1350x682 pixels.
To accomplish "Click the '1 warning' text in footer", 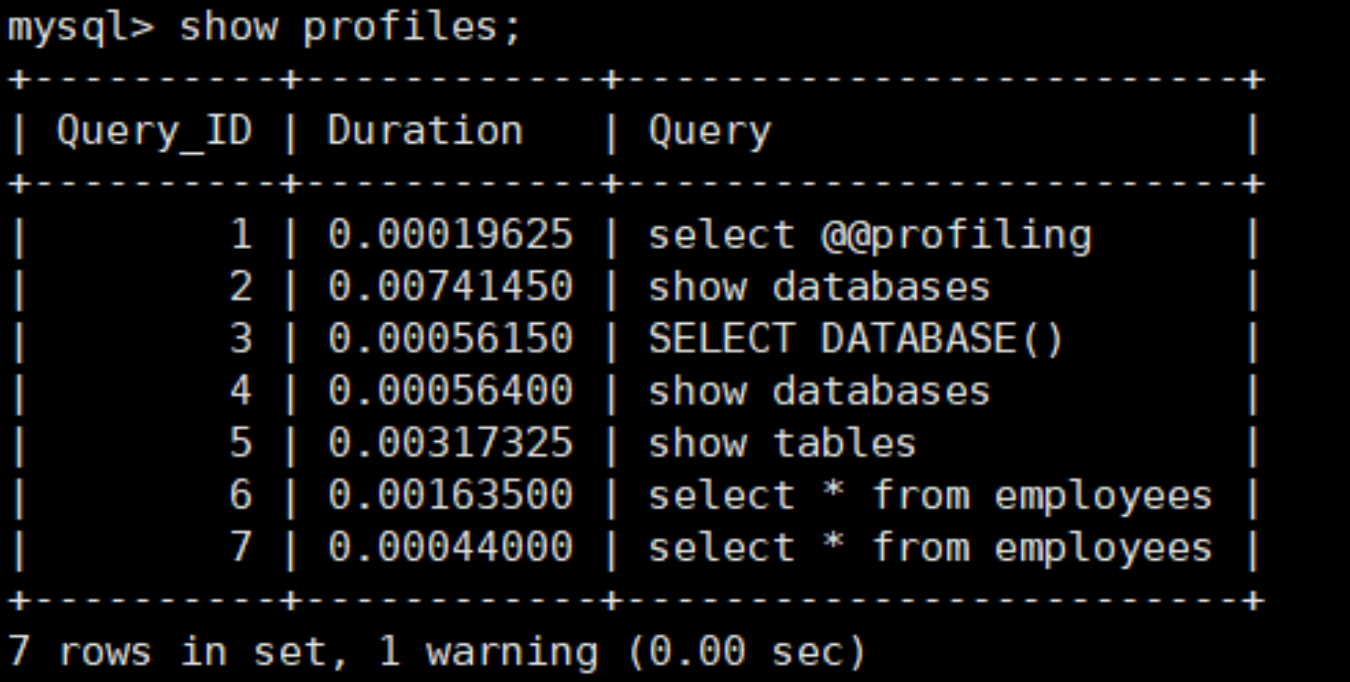I will 487,652.
